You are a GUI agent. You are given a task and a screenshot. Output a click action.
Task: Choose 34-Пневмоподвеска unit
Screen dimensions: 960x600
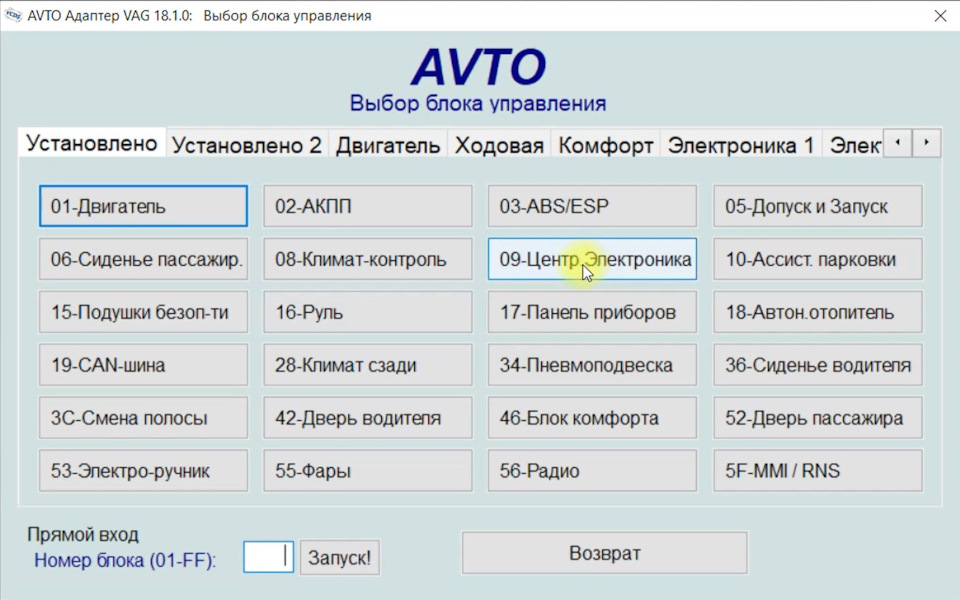(592, 365)
